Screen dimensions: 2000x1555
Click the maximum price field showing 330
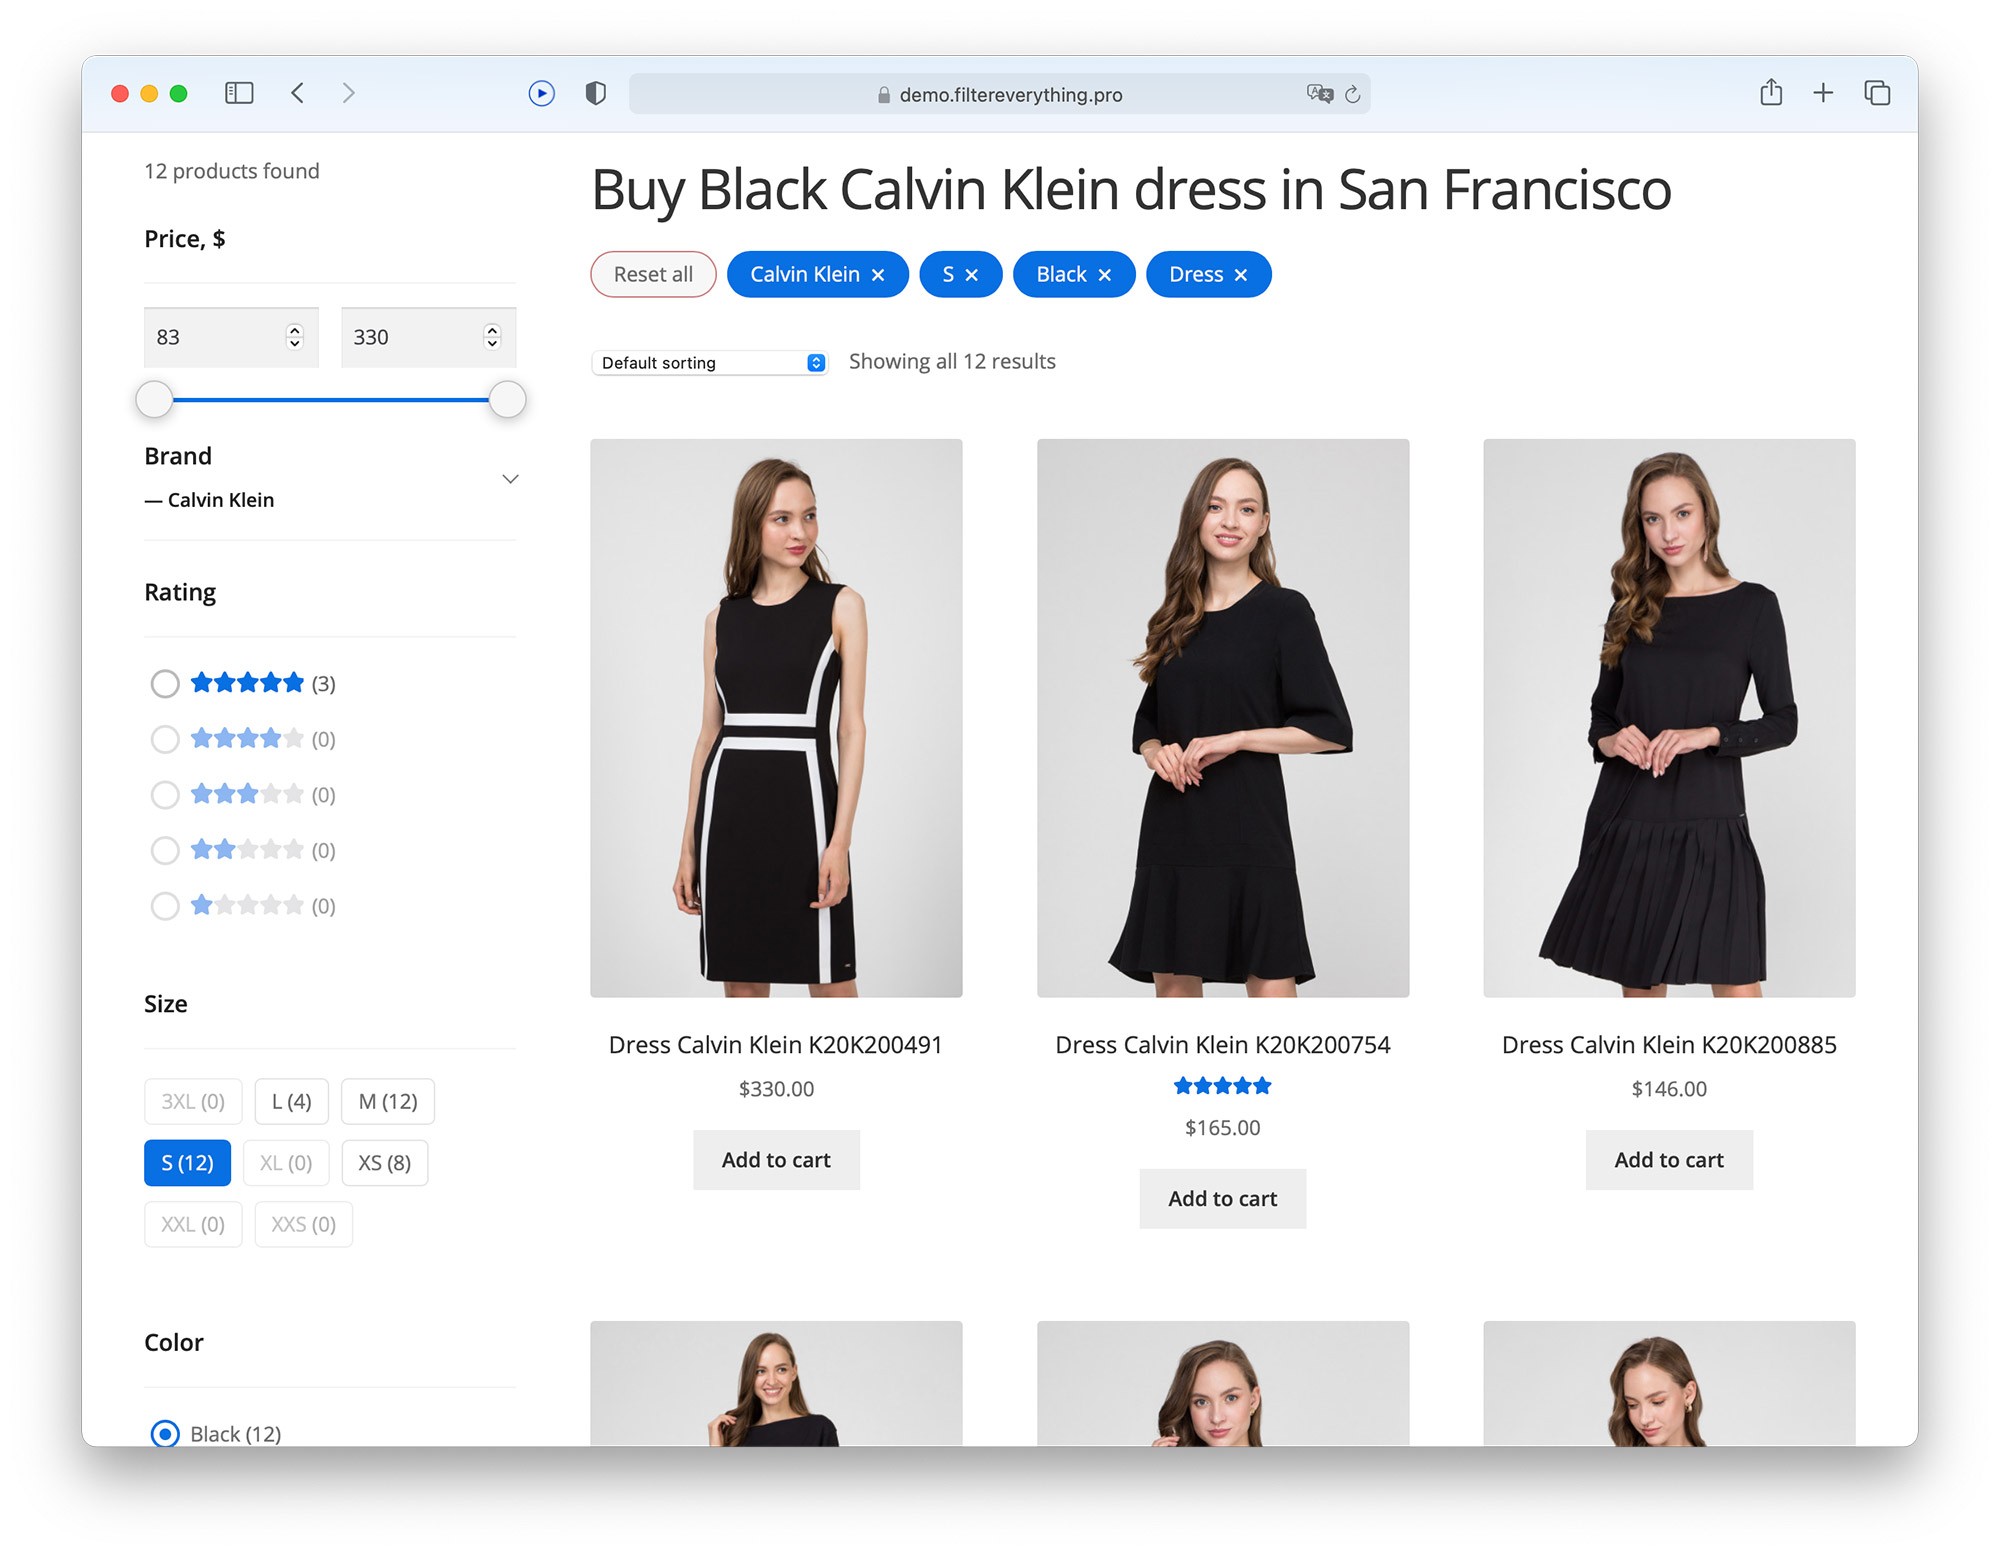(428, 337)
